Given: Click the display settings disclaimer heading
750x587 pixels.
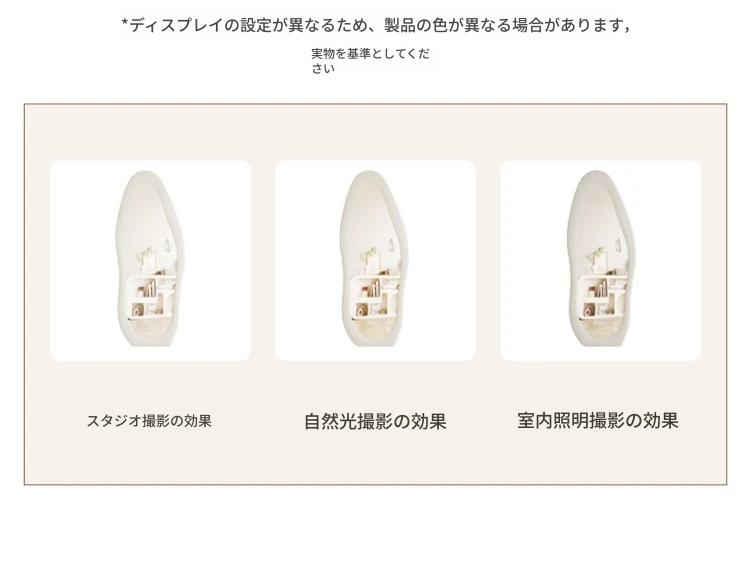Looking at the screenshot, I should (x=376, y=25).
